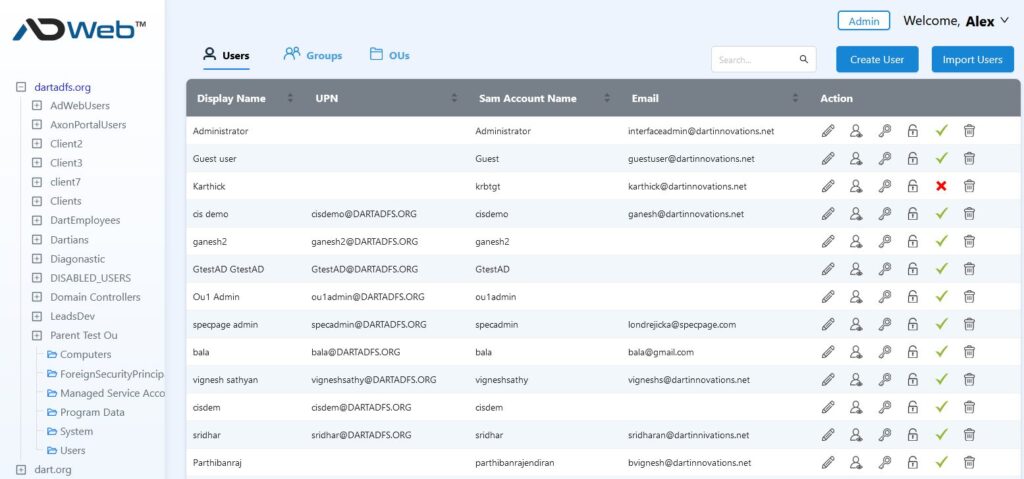Image resolution: width=1024 pixels, height=479 pixels.
Task: Toggle bala enabled status check
Action: click(941, 352)
